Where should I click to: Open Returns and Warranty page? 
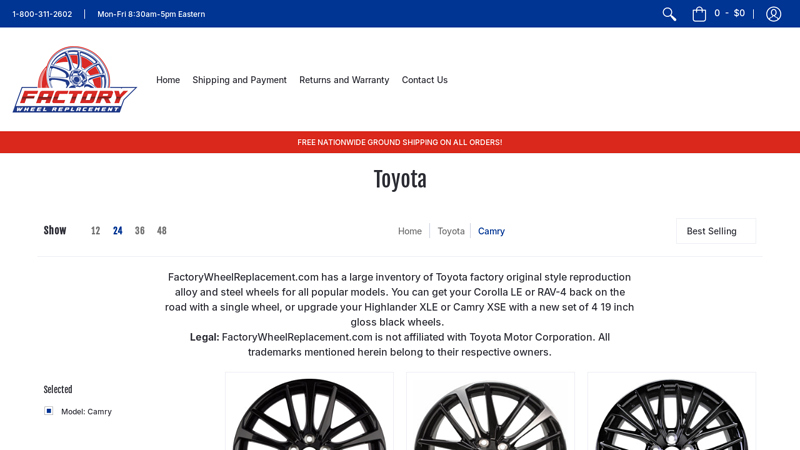click(344, 80)
